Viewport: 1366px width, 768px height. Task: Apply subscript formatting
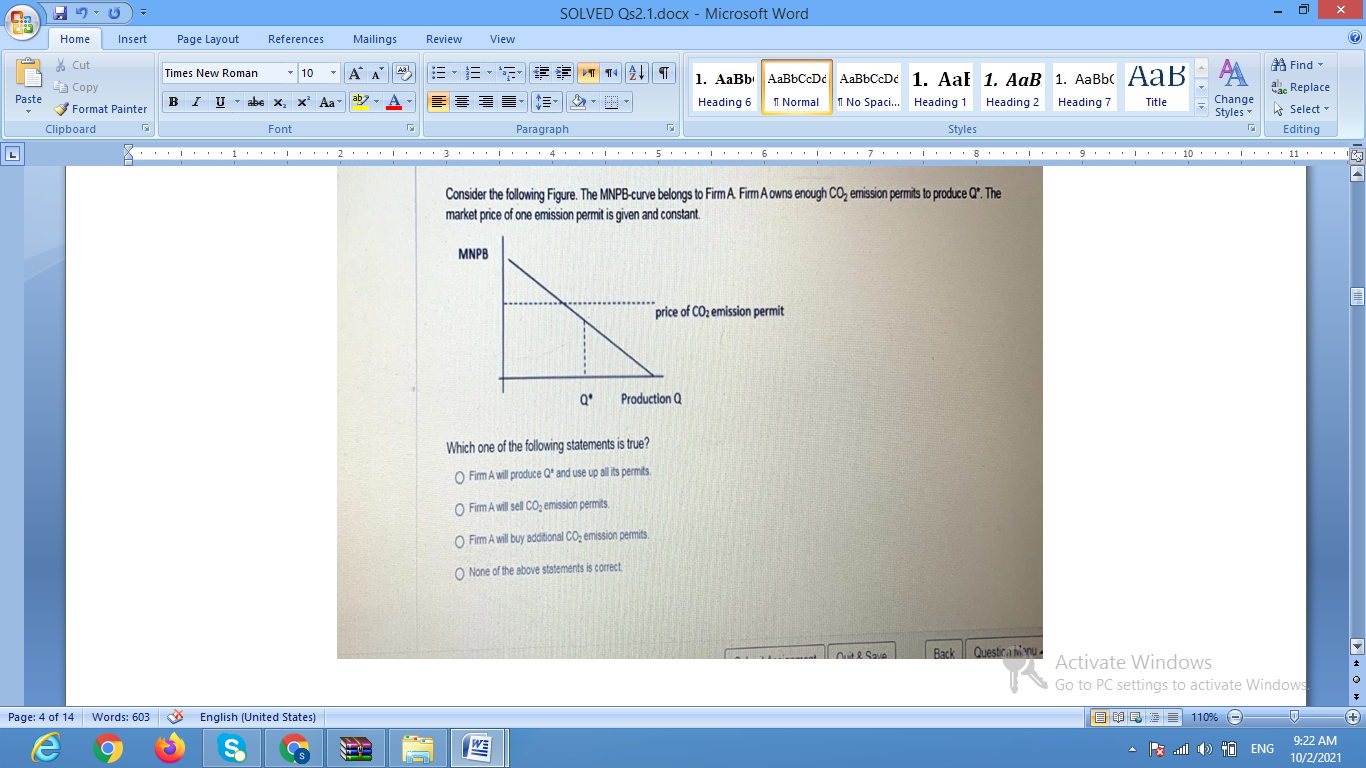279,101
